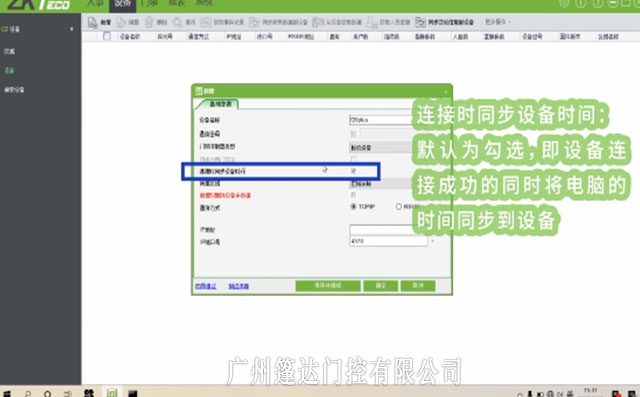Select the TCP/IP communication radio button
This screenshot has width=640, height=397.
[x=353, y=207]
